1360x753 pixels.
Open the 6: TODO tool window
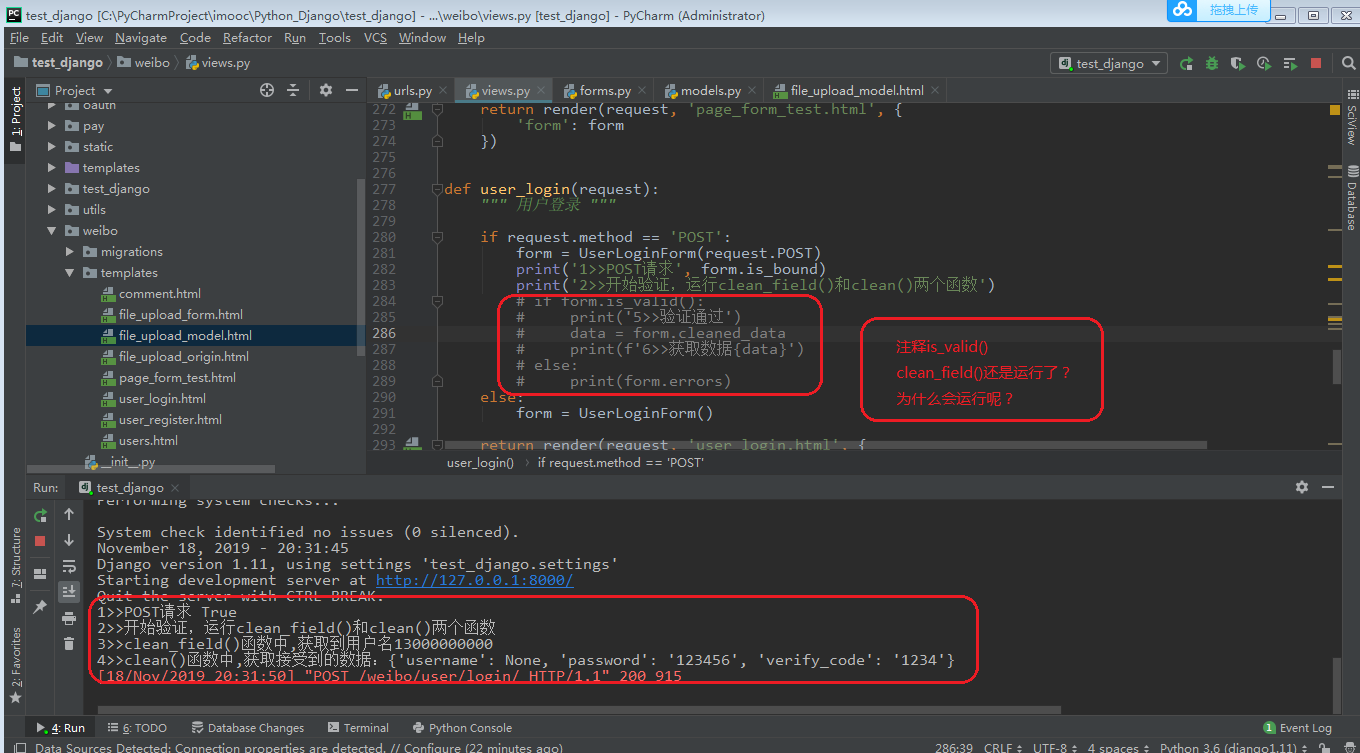136,728
